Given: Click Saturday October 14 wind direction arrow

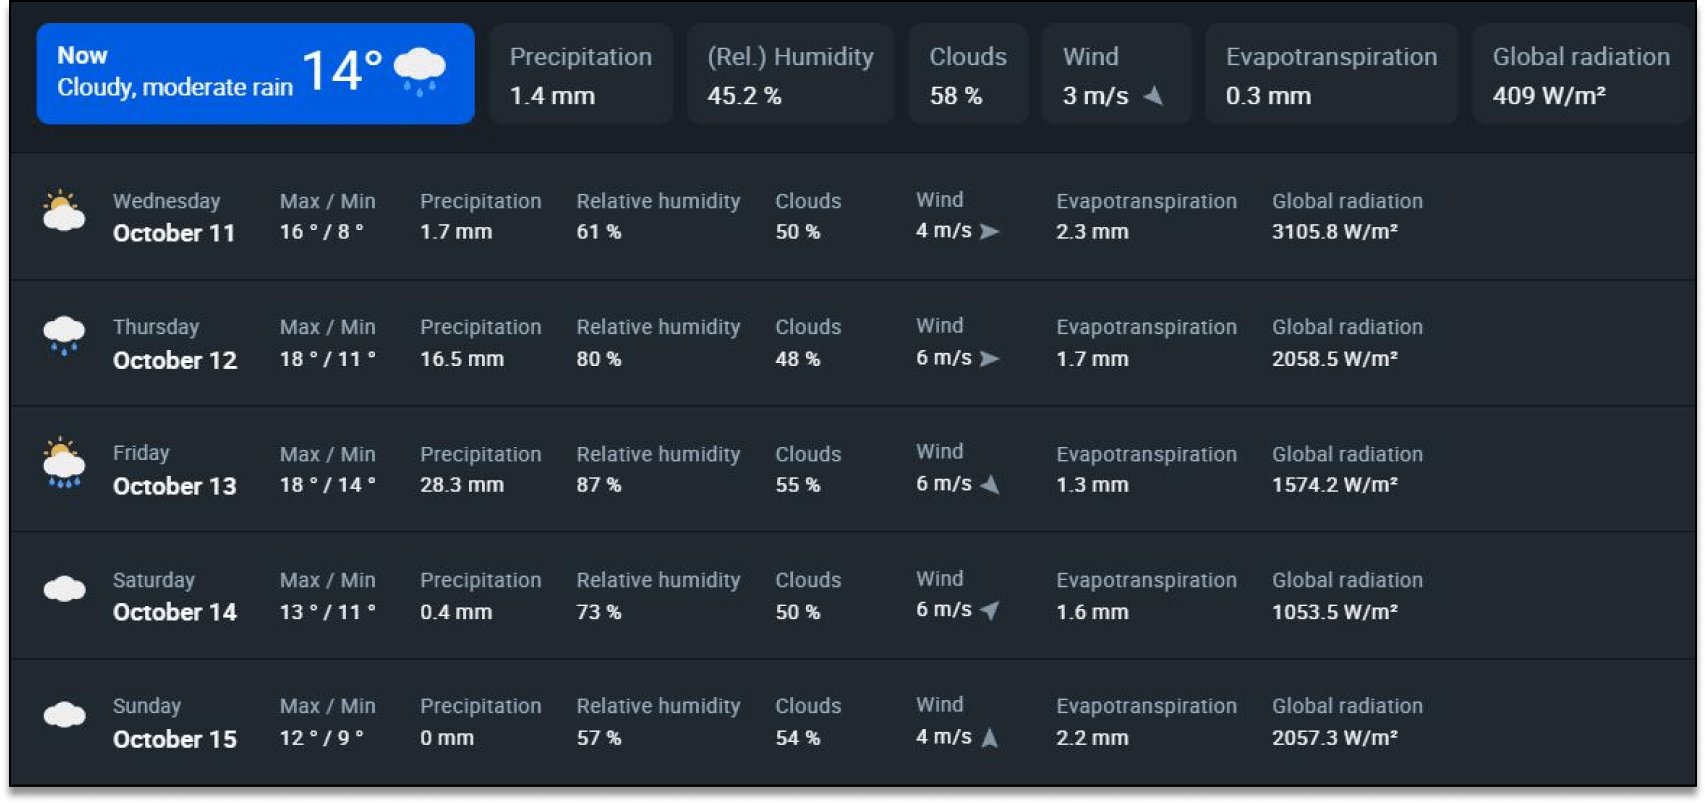Looking at the screenshot, I should click(990, 610).
